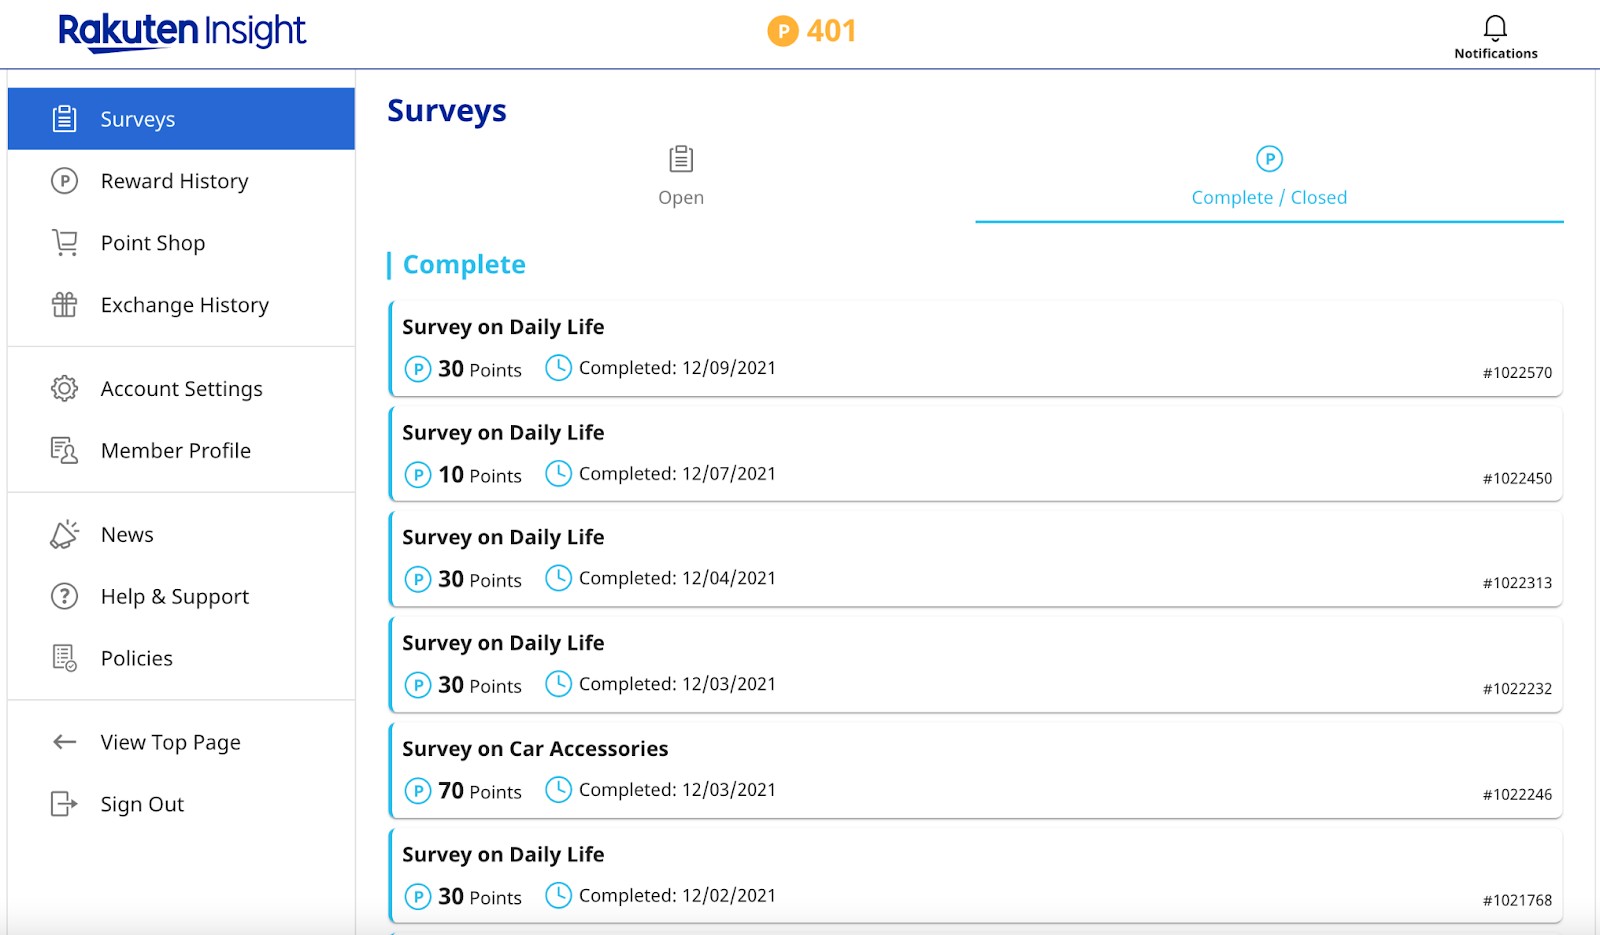Click Survey on Car Accessories title

[535, 749]
